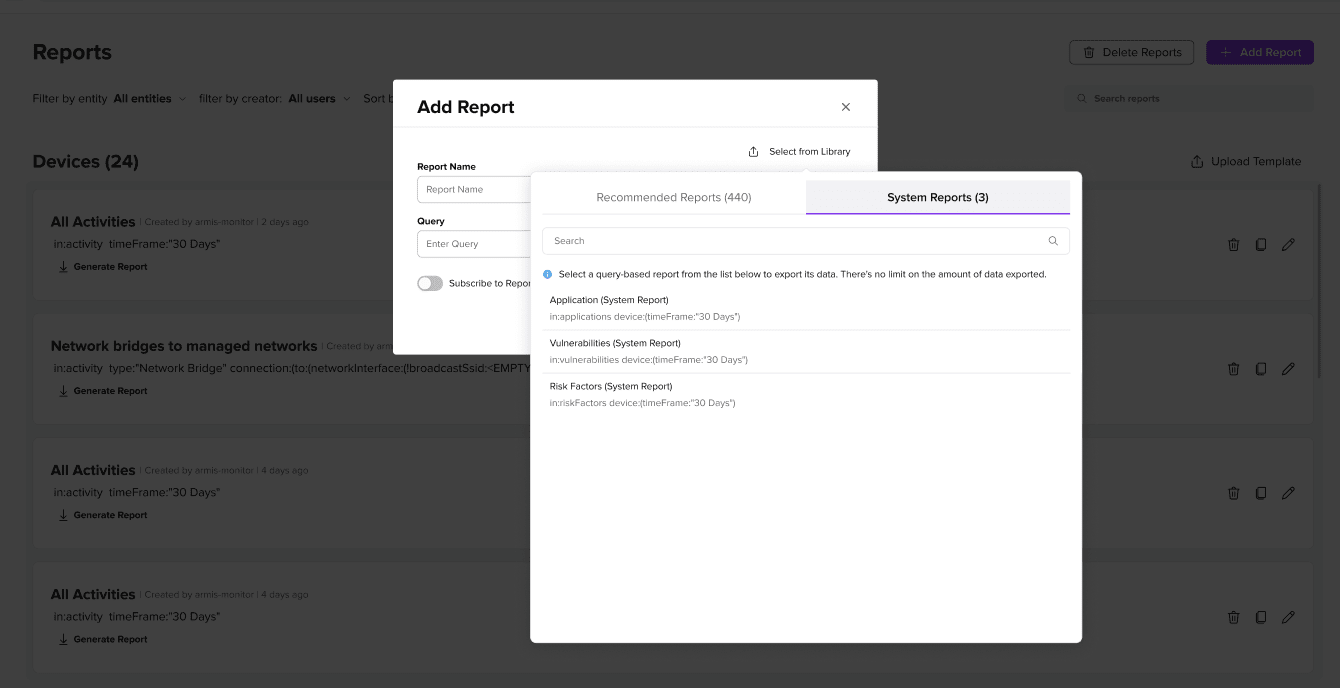Click the Devices (24) heading

click(86, 161)
